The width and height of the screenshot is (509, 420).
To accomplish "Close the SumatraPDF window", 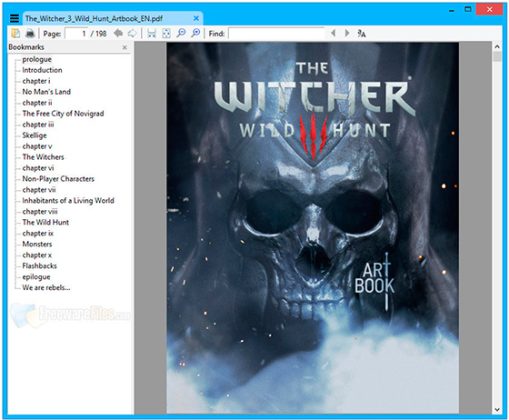I will (x=489, y=10).
